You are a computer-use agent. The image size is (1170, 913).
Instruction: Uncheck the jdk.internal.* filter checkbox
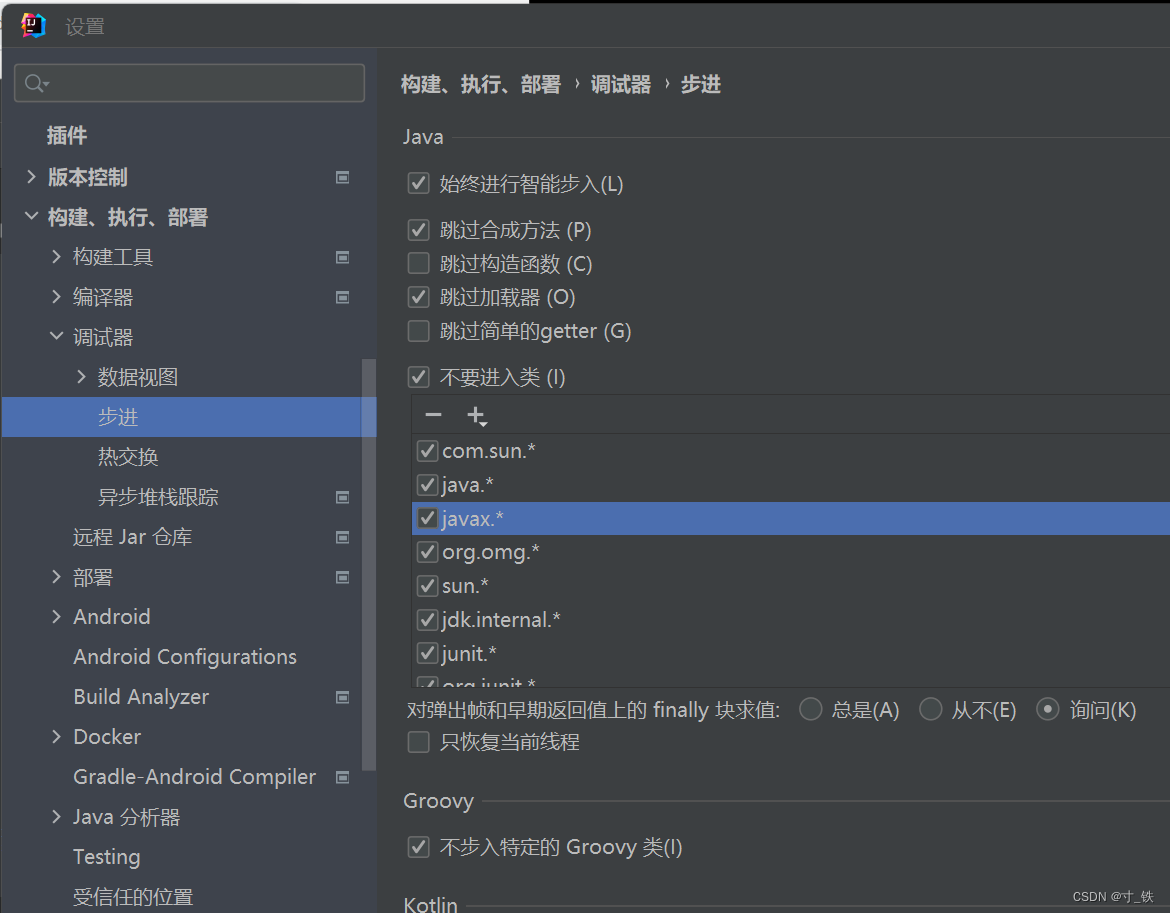pos(427,620)
